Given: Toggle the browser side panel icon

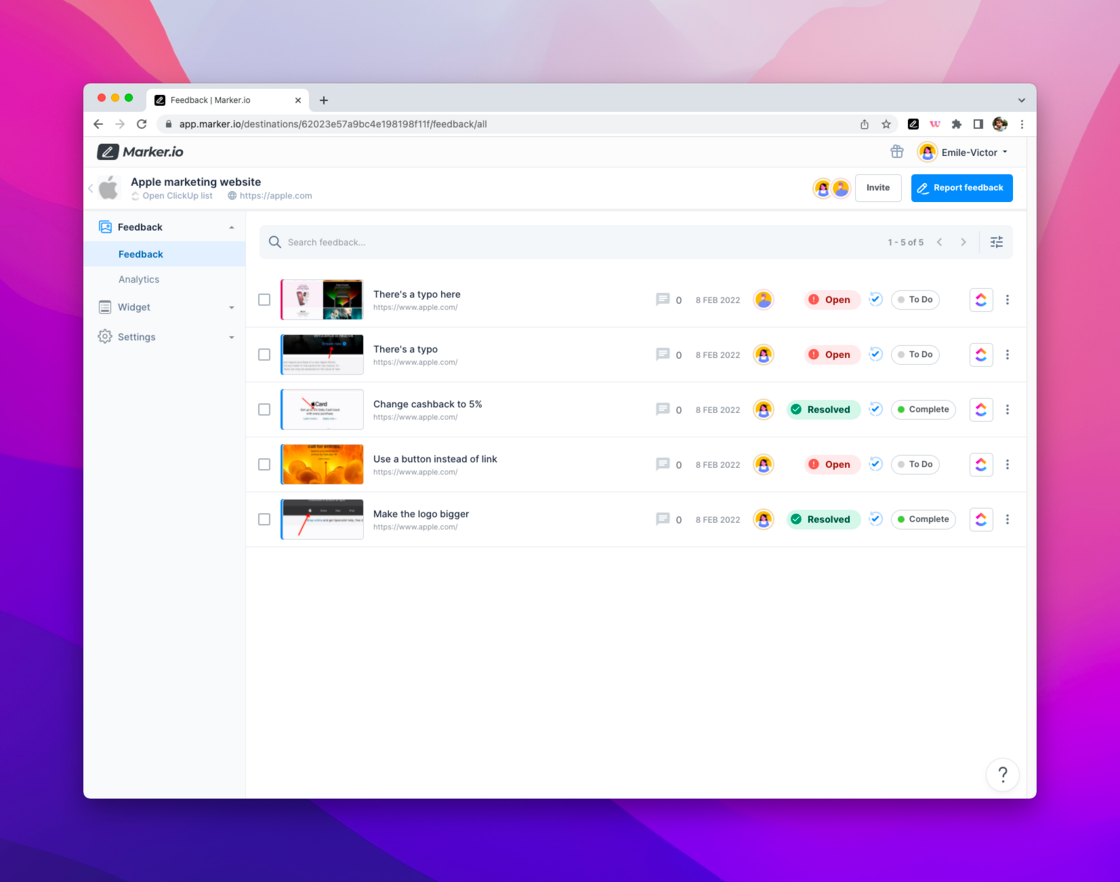Looking at the screenshot, I should click(x=978, y=124).
